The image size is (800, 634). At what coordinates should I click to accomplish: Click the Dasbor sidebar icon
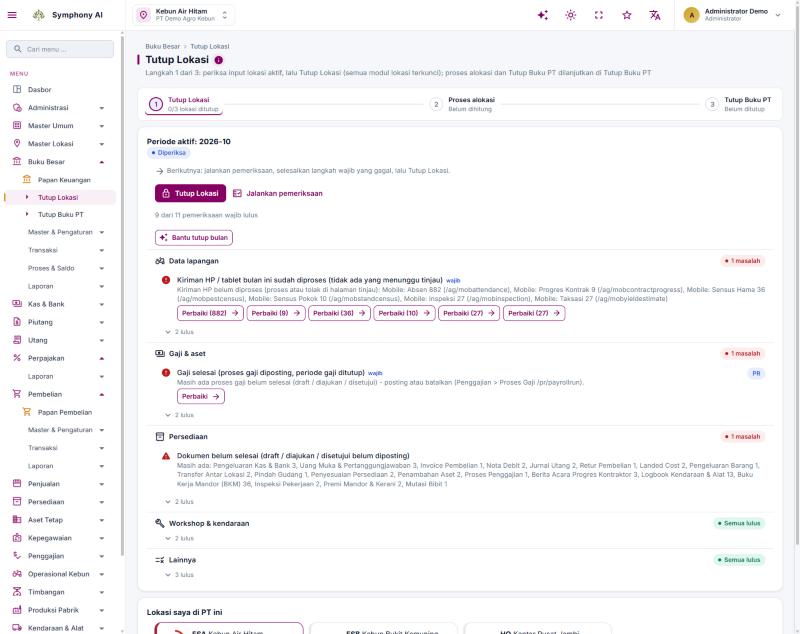(17, 89)
